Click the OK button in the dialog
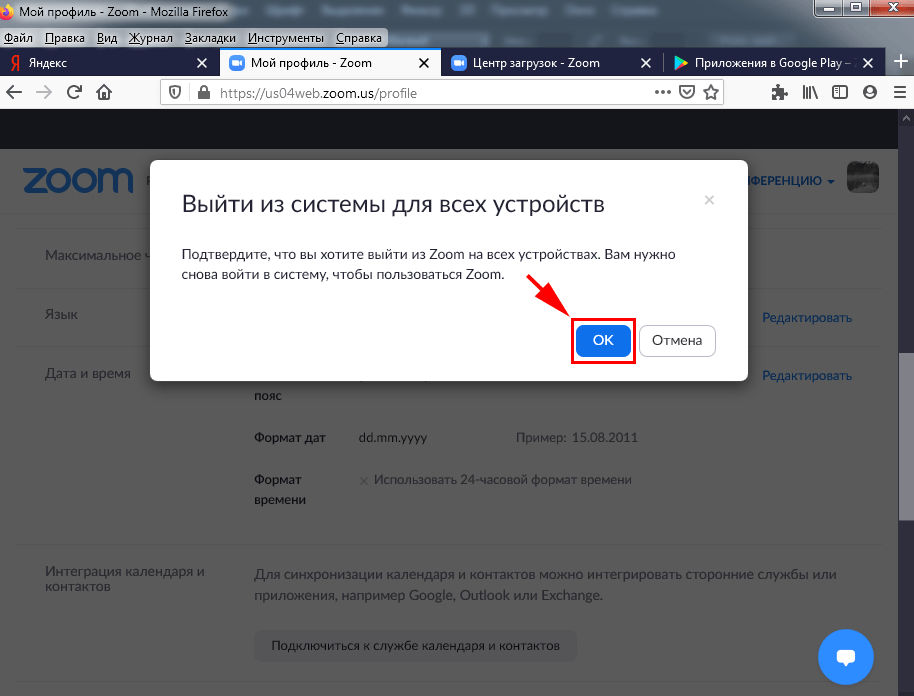 click(x=603, y=340)
